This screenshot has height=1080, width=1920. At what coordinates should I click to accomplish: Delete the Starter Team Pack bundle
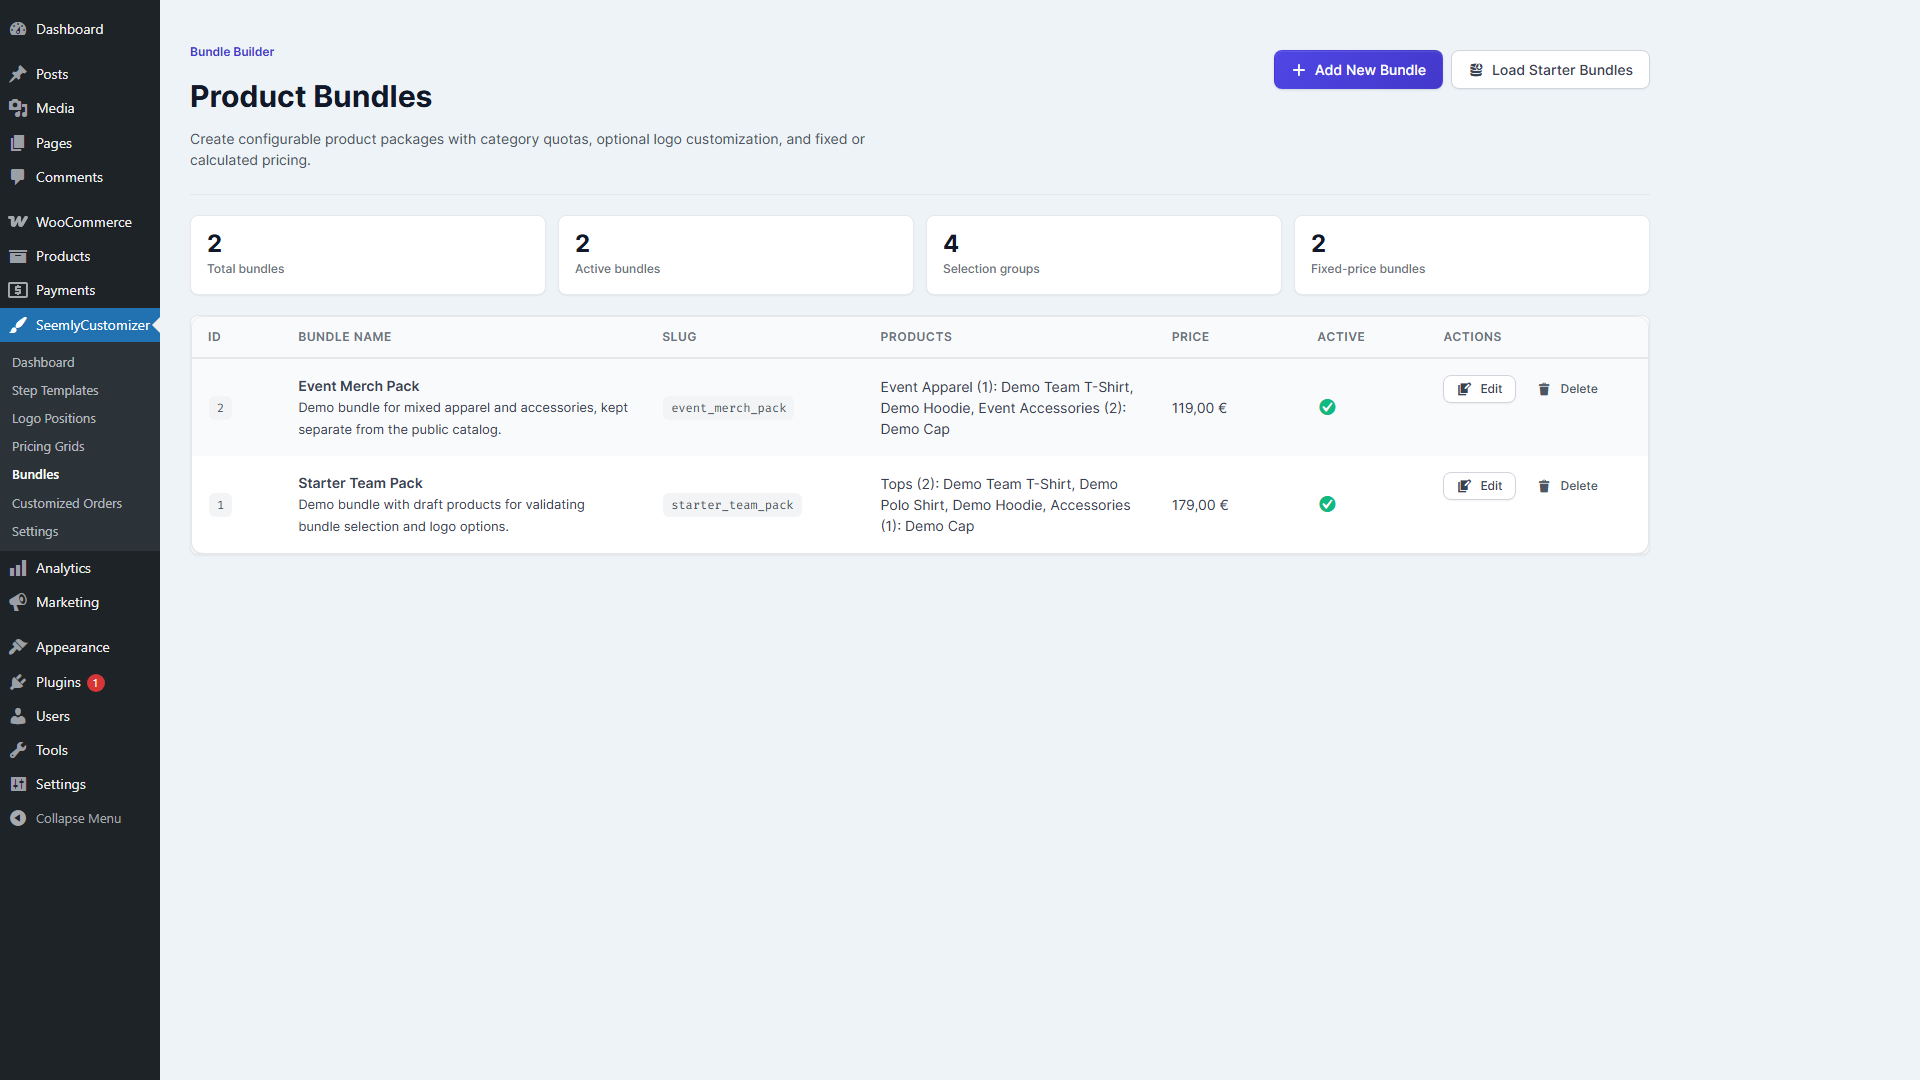point(1567,486)
